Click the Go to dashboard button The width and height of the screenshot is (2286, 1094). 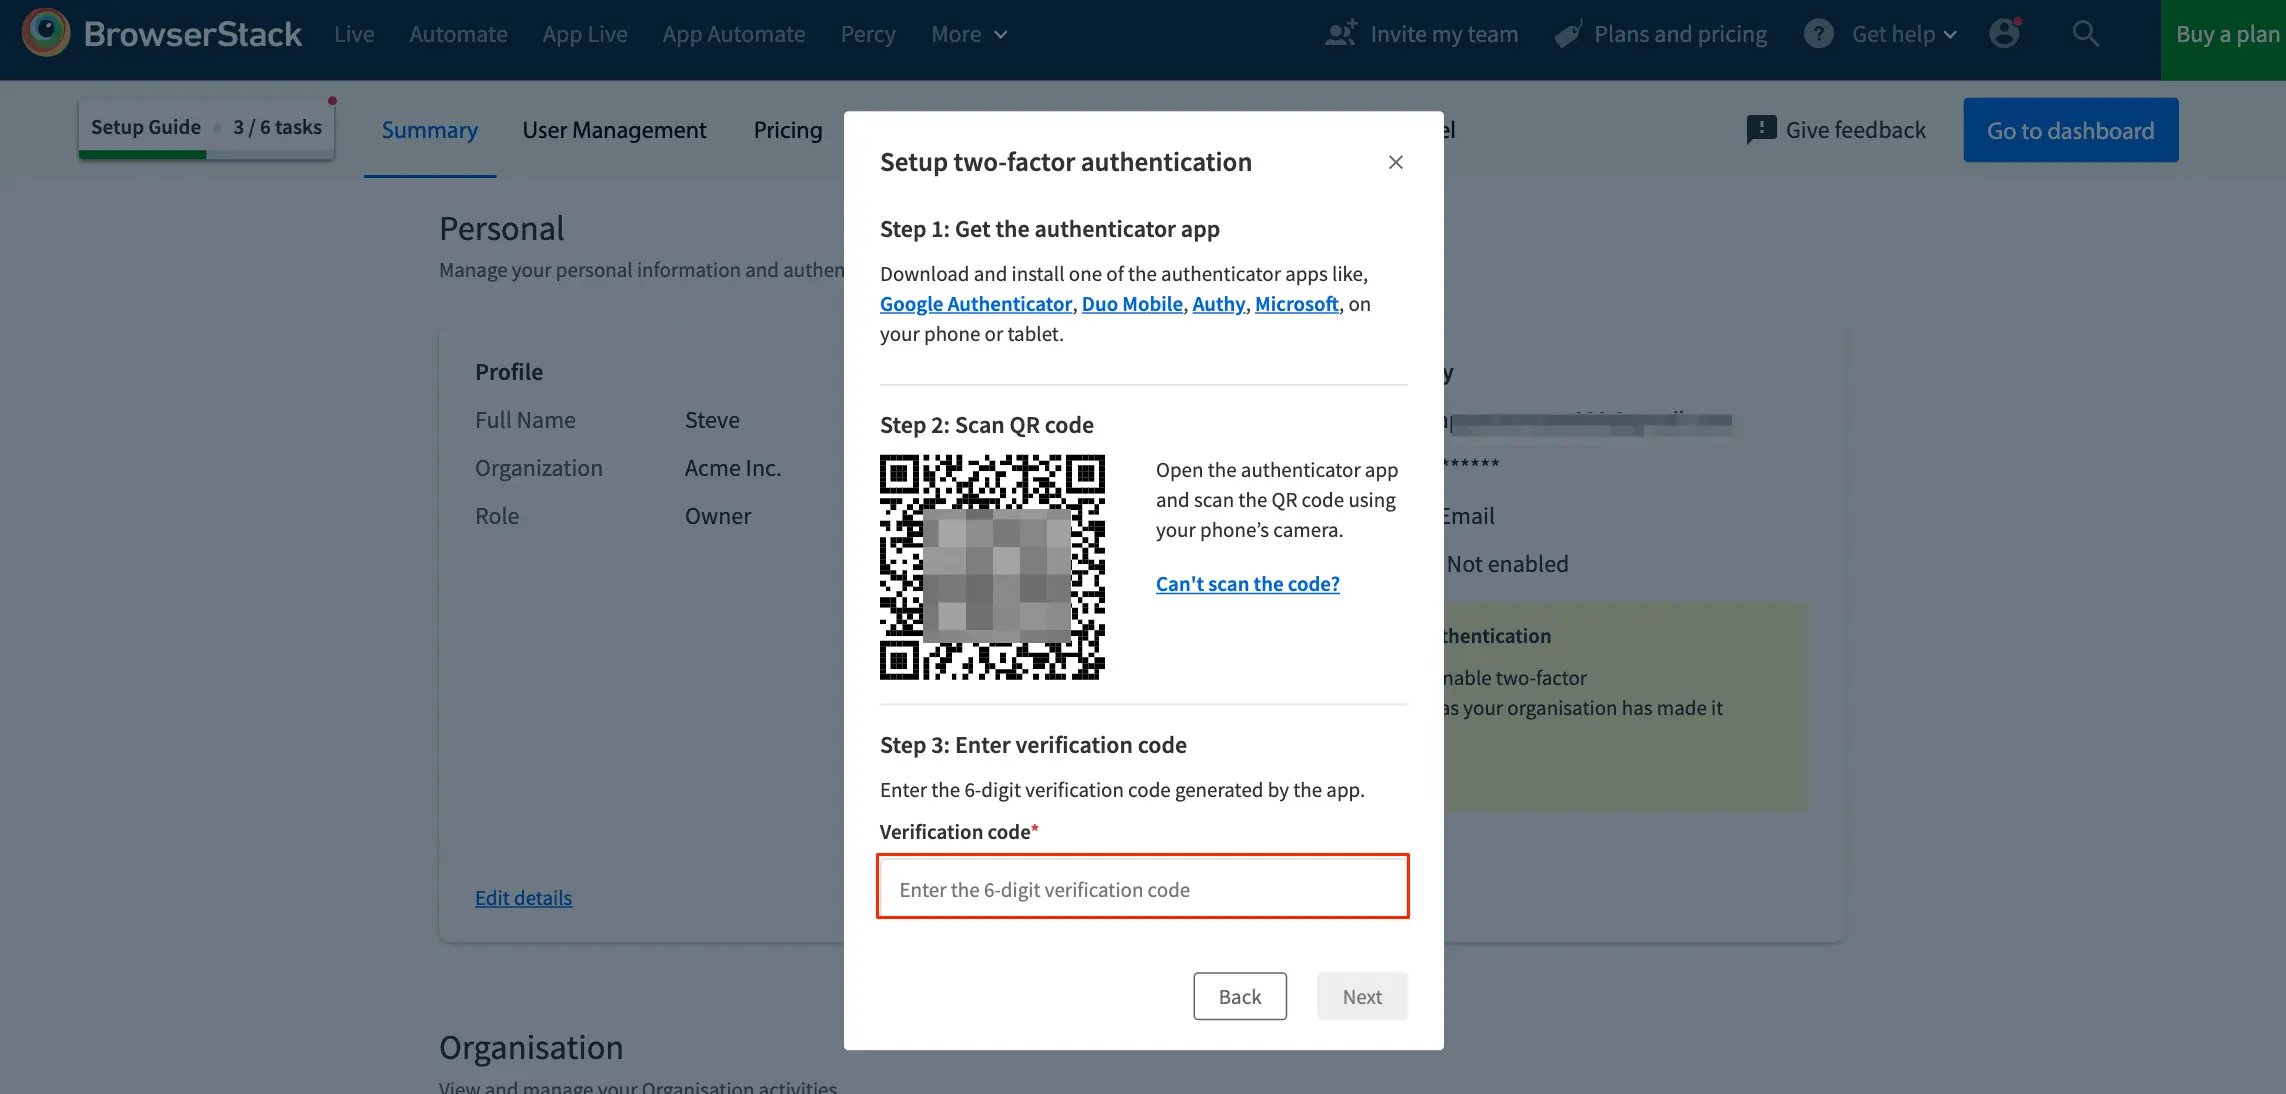tap(2070, 130)
